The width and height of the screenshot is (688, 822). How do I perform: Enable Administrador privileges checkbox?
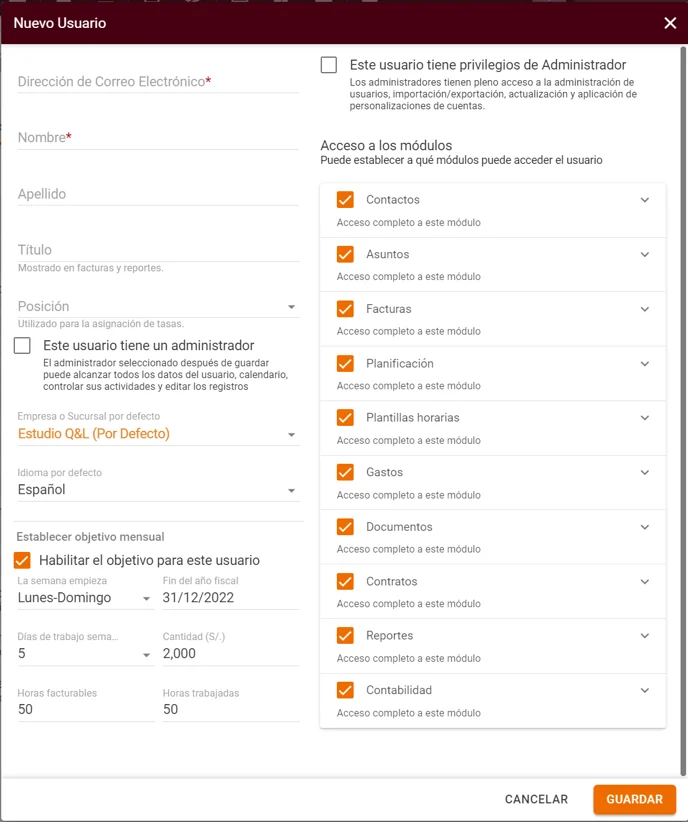(329, 65)
